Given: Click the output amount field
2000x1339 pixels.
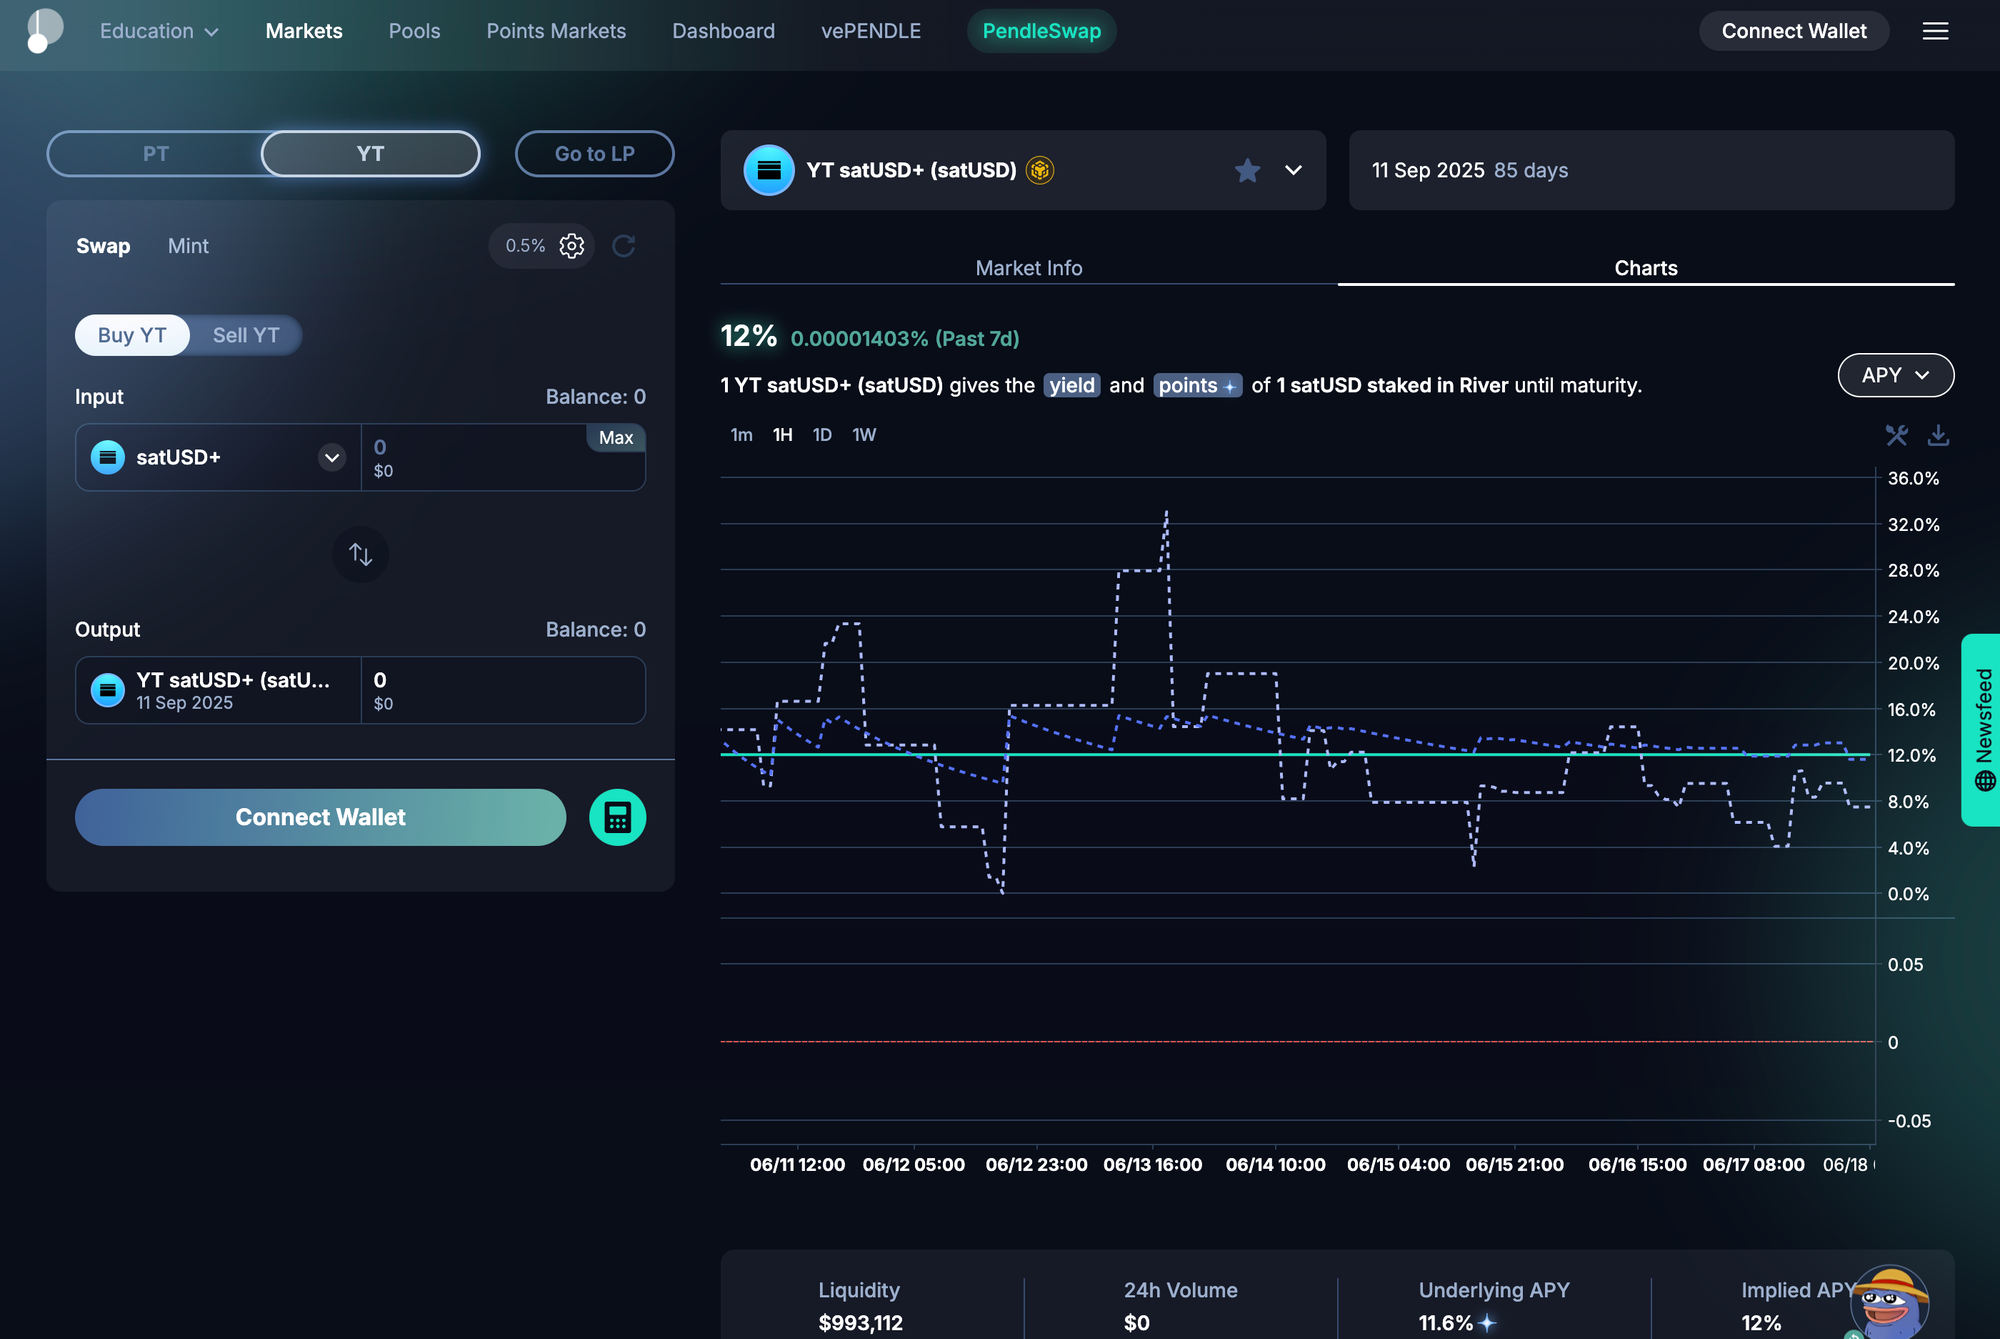Looking at the screenshot, I should 503,691.
